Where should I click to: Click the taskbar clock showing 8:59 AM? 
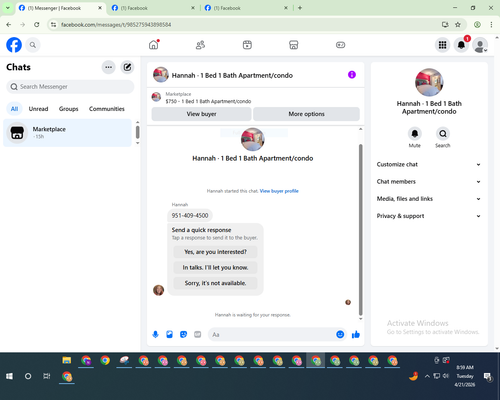[x=465, y=367]
